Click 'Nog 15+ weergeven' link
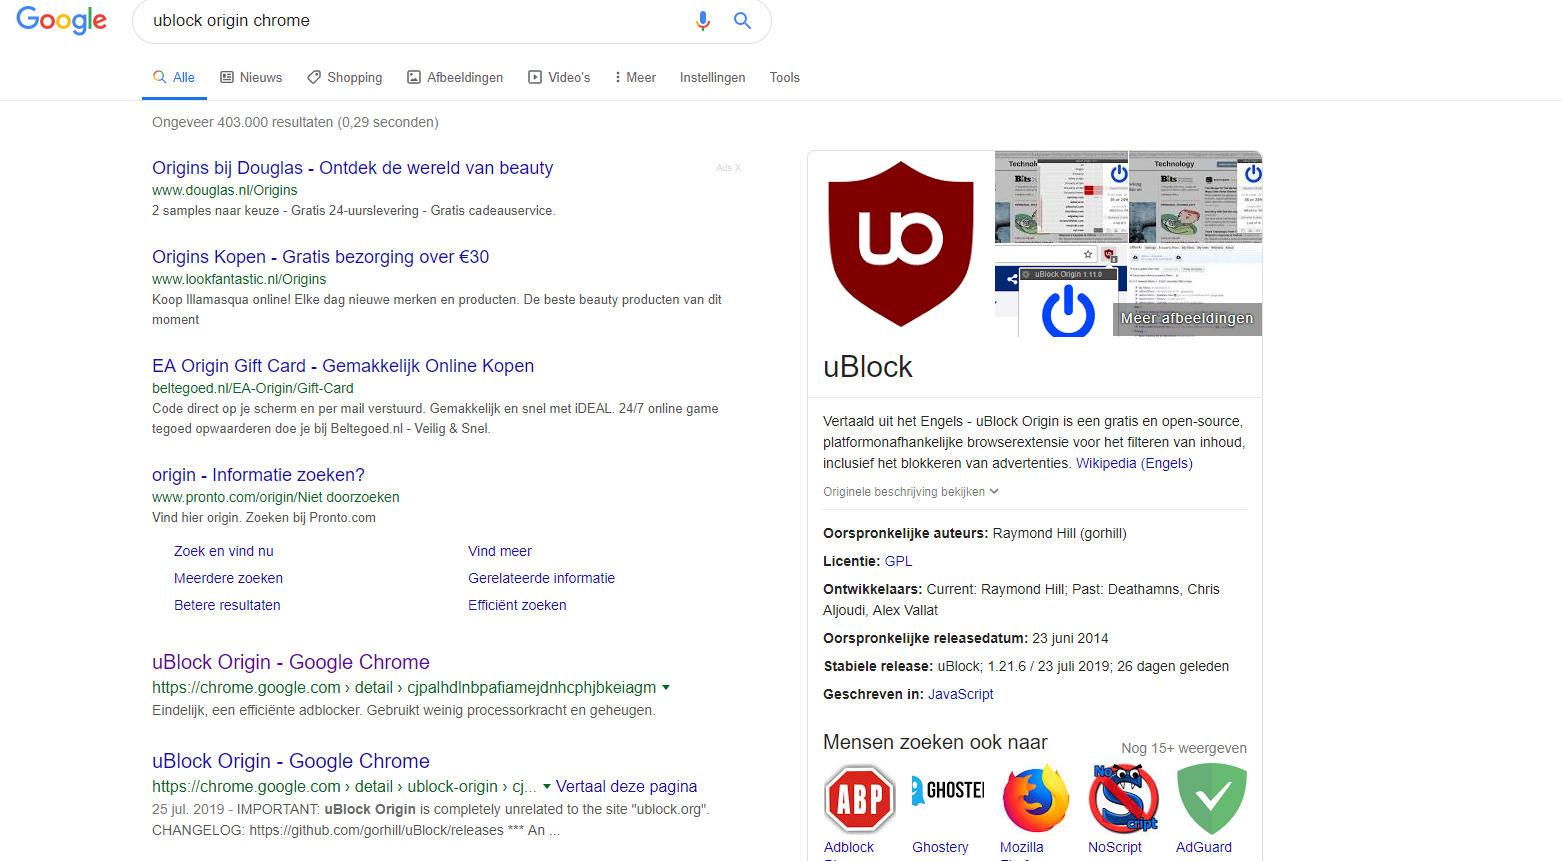The width and height of the screenshot is (1563, 861). 1184,748
